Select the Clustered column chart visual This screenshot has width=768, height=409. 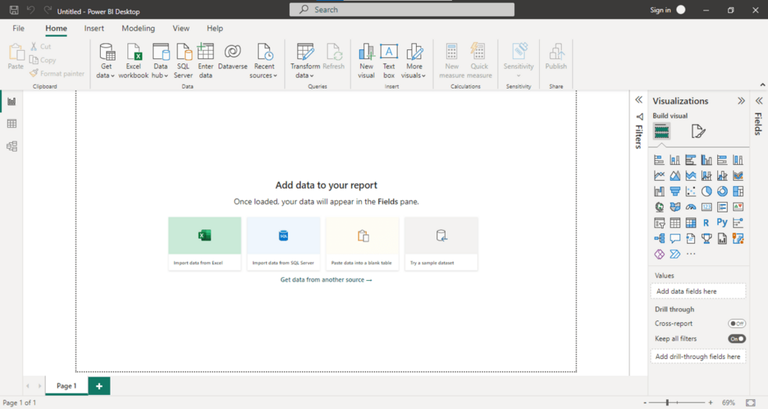coord(706,160)
